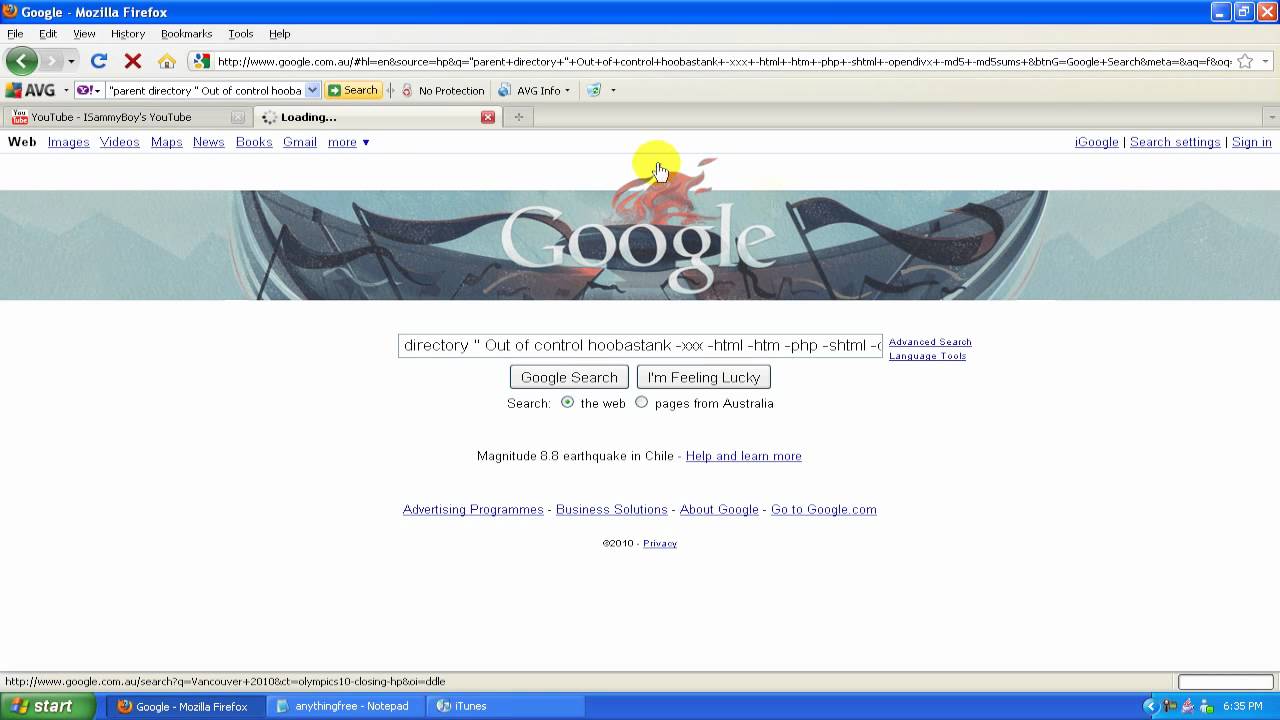Open the Maps link

click(x=167, y=142)
